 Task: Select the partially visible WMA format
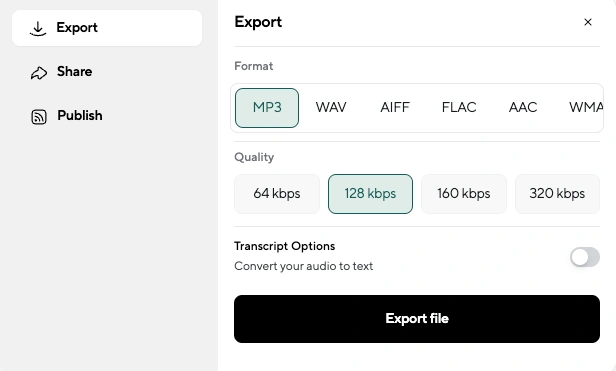(x=586, y=108)
